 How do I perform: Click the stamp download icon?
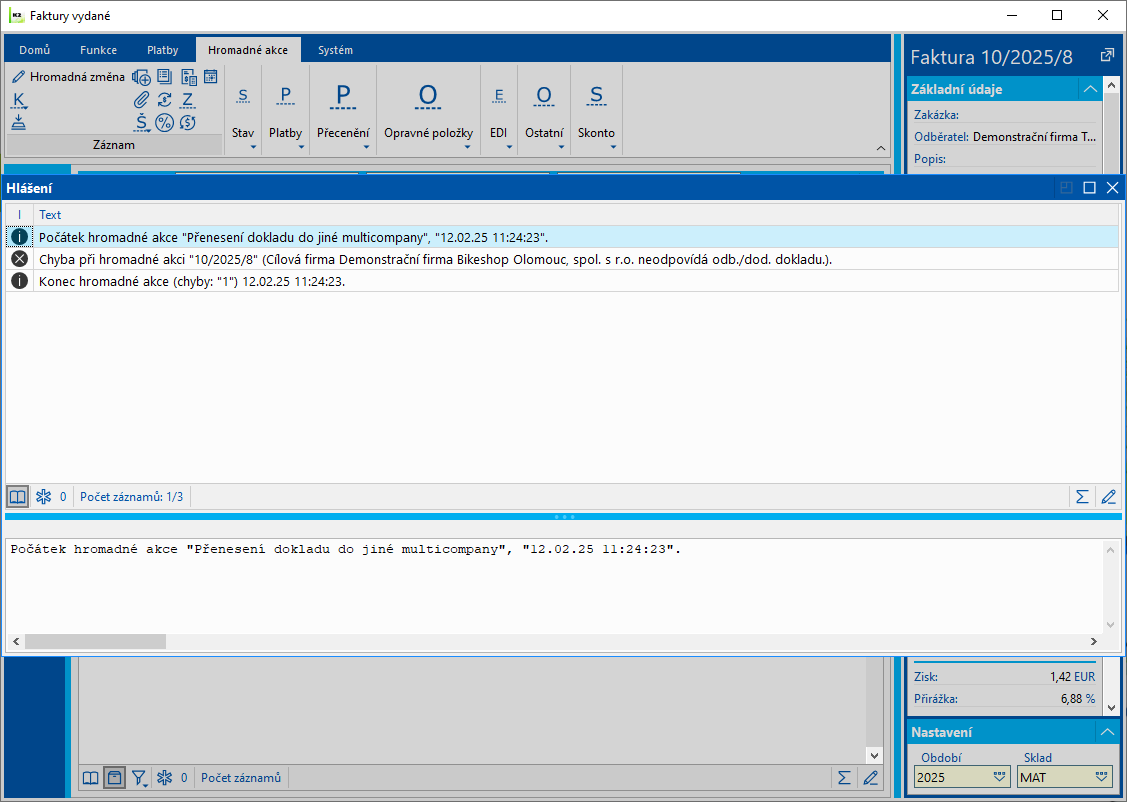pos(19,122)
